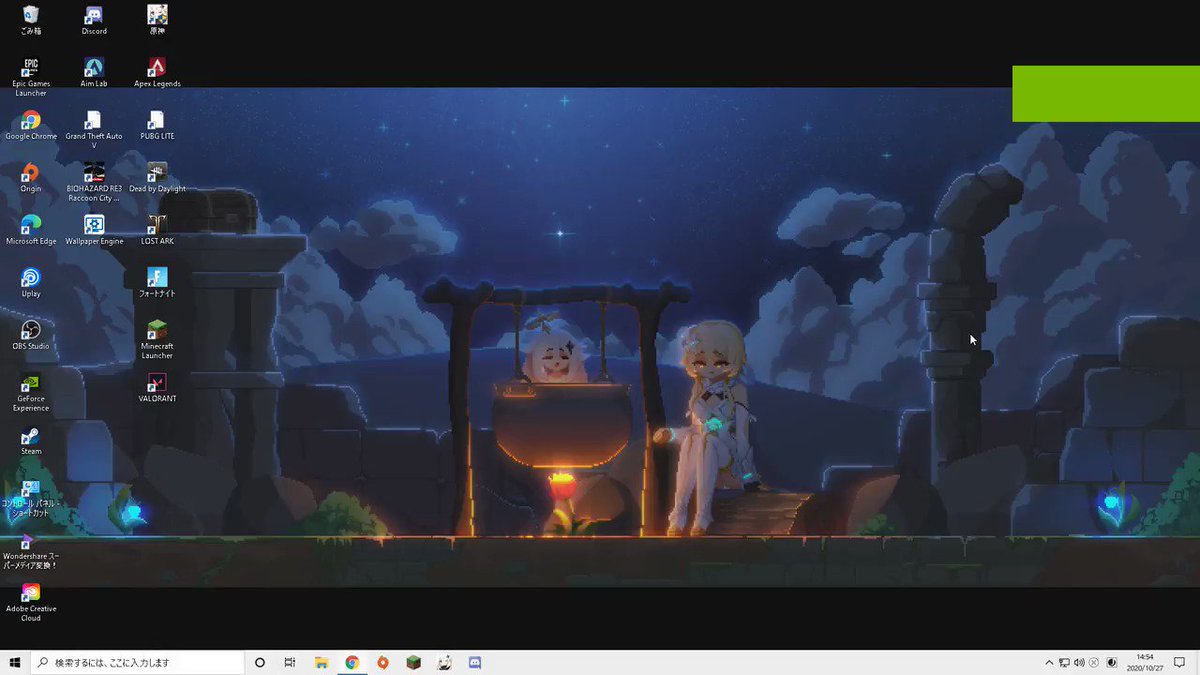
Task: Select the Aim Lab desktop icon
Action: point(94,73)
